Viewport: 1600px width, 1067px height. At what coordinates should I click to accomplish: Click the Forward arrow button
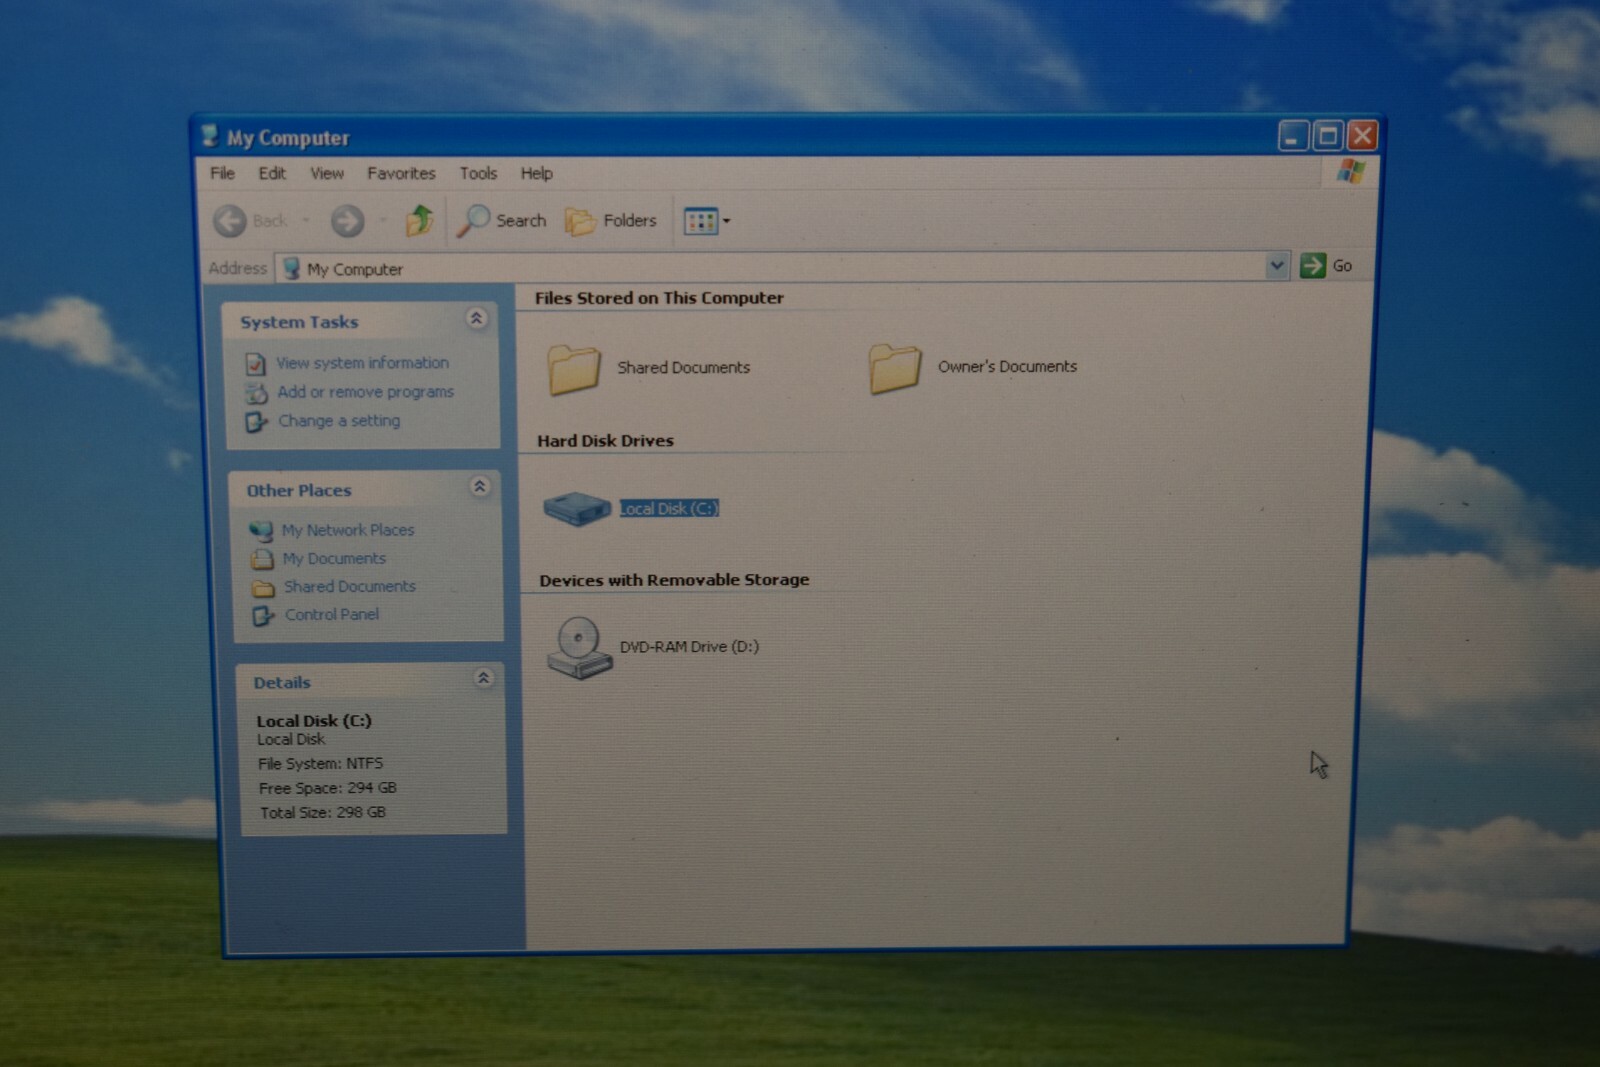coord(348,221)
